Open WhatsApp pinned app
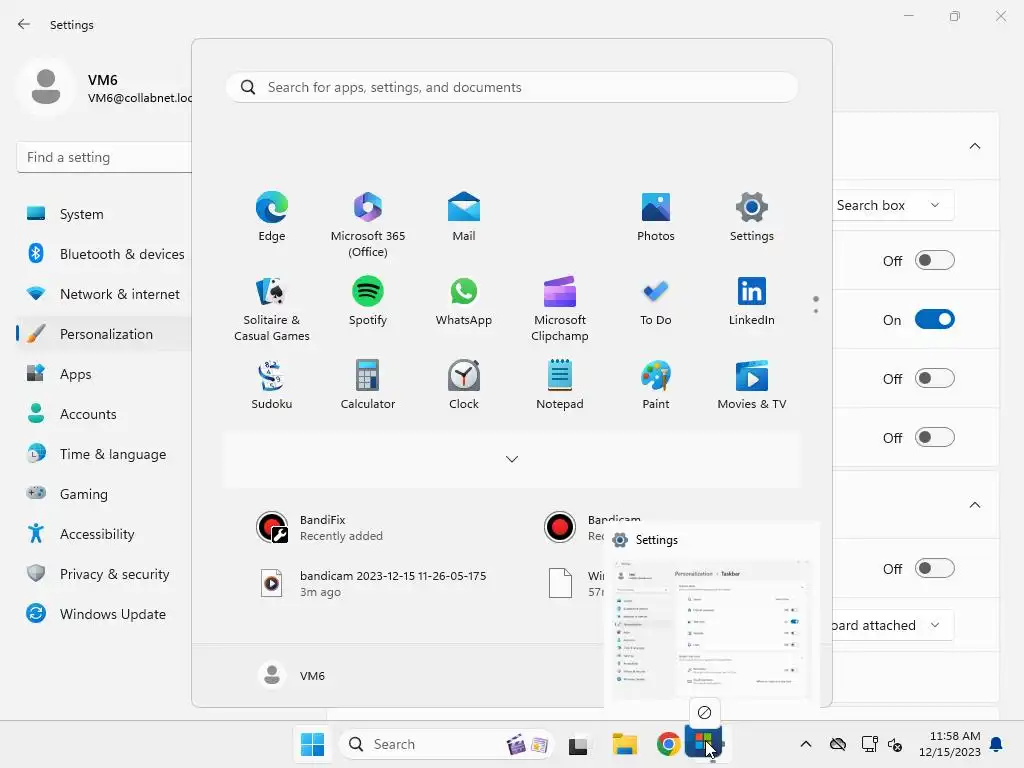This screenshot has width=1024, height=768. pyautogui.click(x=464, y=301)
